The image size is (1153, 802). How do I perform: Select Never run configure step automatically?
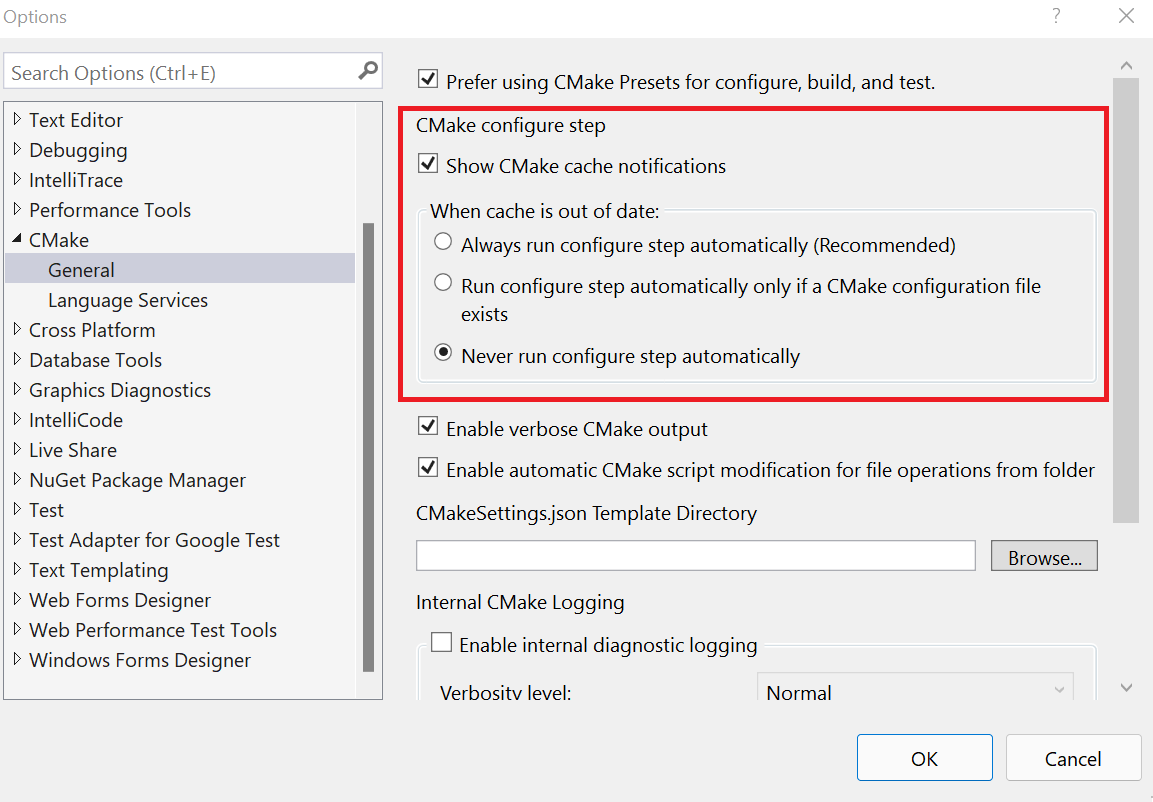click(443, 352)
